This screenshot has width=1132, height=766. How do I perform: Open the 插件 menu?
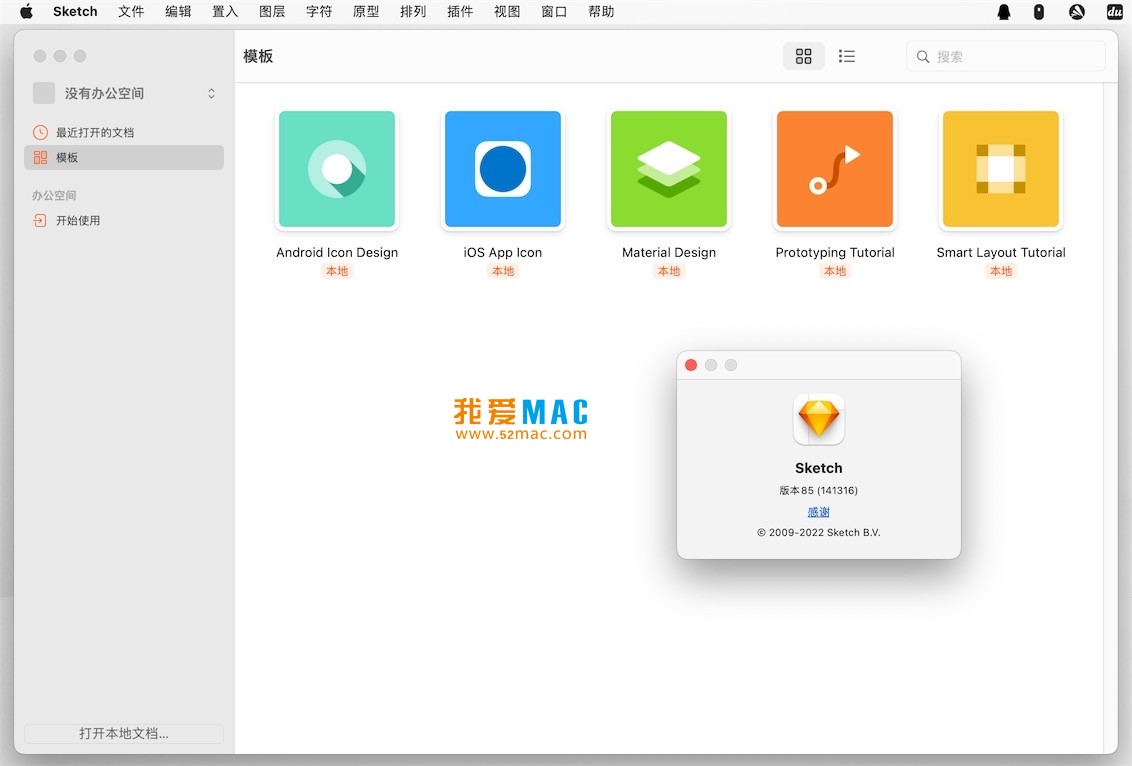pyautogui.click(x=460, y=12)
